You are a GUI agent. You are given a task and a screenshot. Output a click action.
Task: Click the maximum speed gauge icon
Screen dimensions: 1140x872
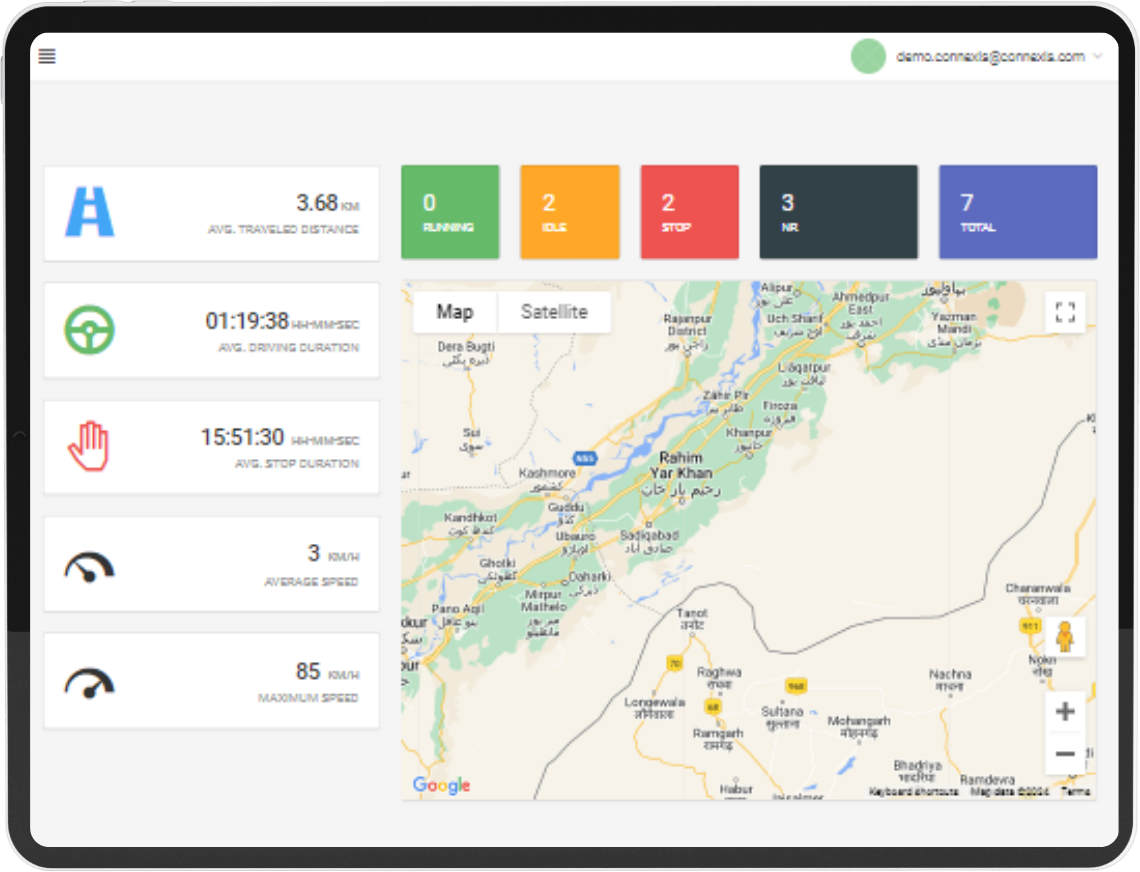click(x=90, y=682)
